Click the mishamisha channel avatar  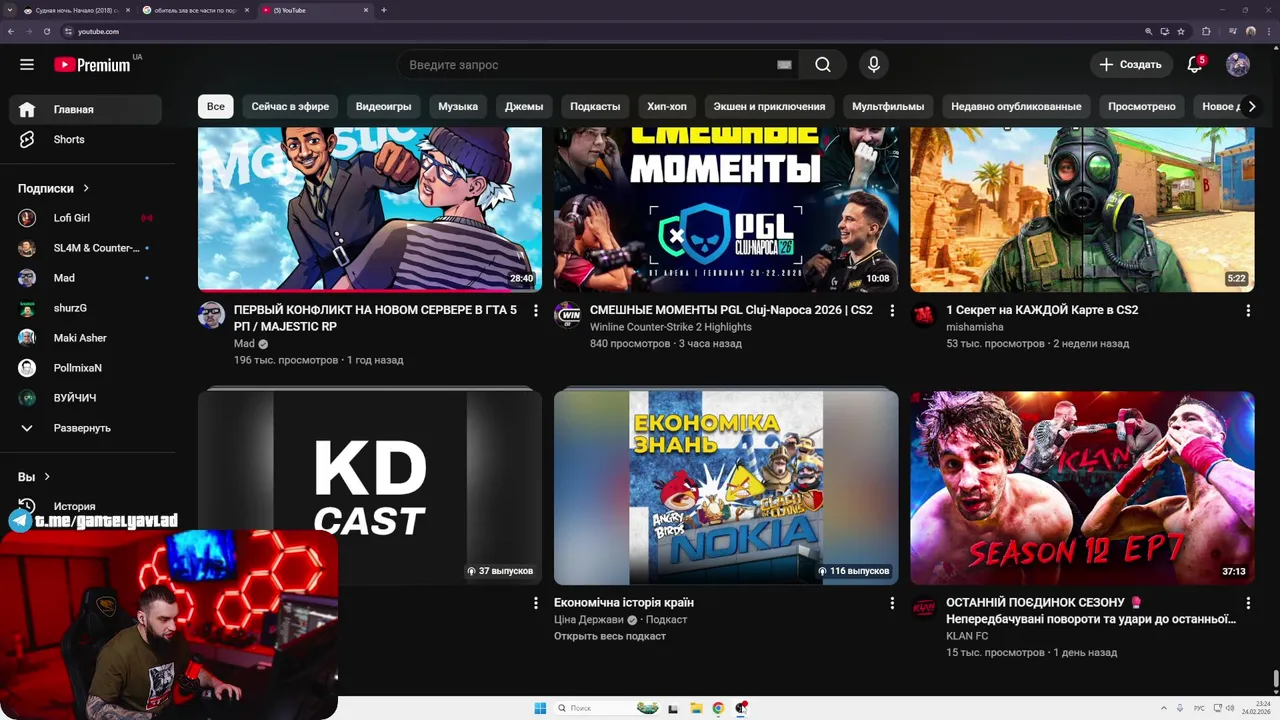click(x=923, y=315)
